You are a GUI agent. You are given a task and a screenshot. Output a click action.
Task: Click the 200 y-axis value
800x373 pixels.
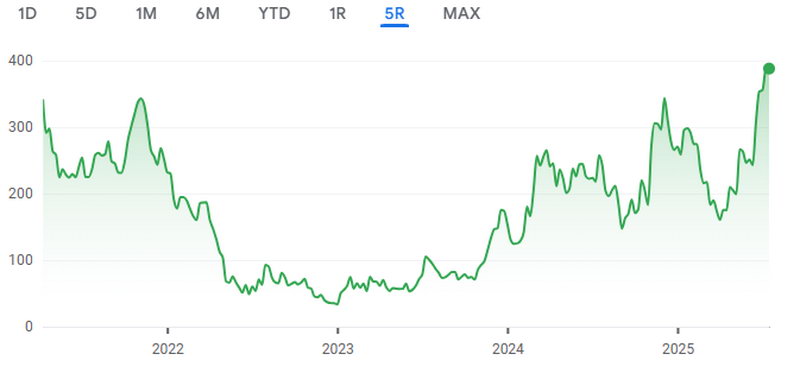click(x=21, y=193)
